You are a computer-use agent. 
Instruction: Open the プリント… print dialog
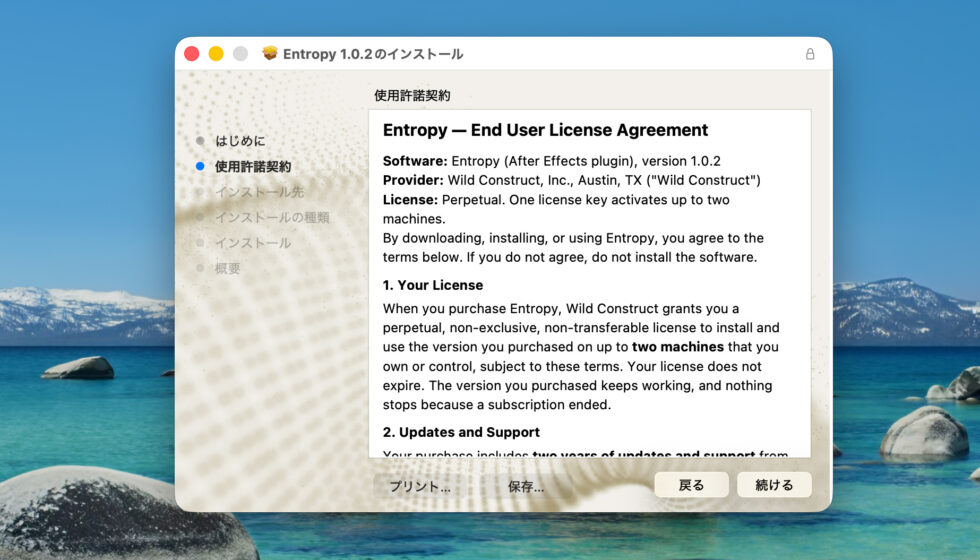point(420,487)
